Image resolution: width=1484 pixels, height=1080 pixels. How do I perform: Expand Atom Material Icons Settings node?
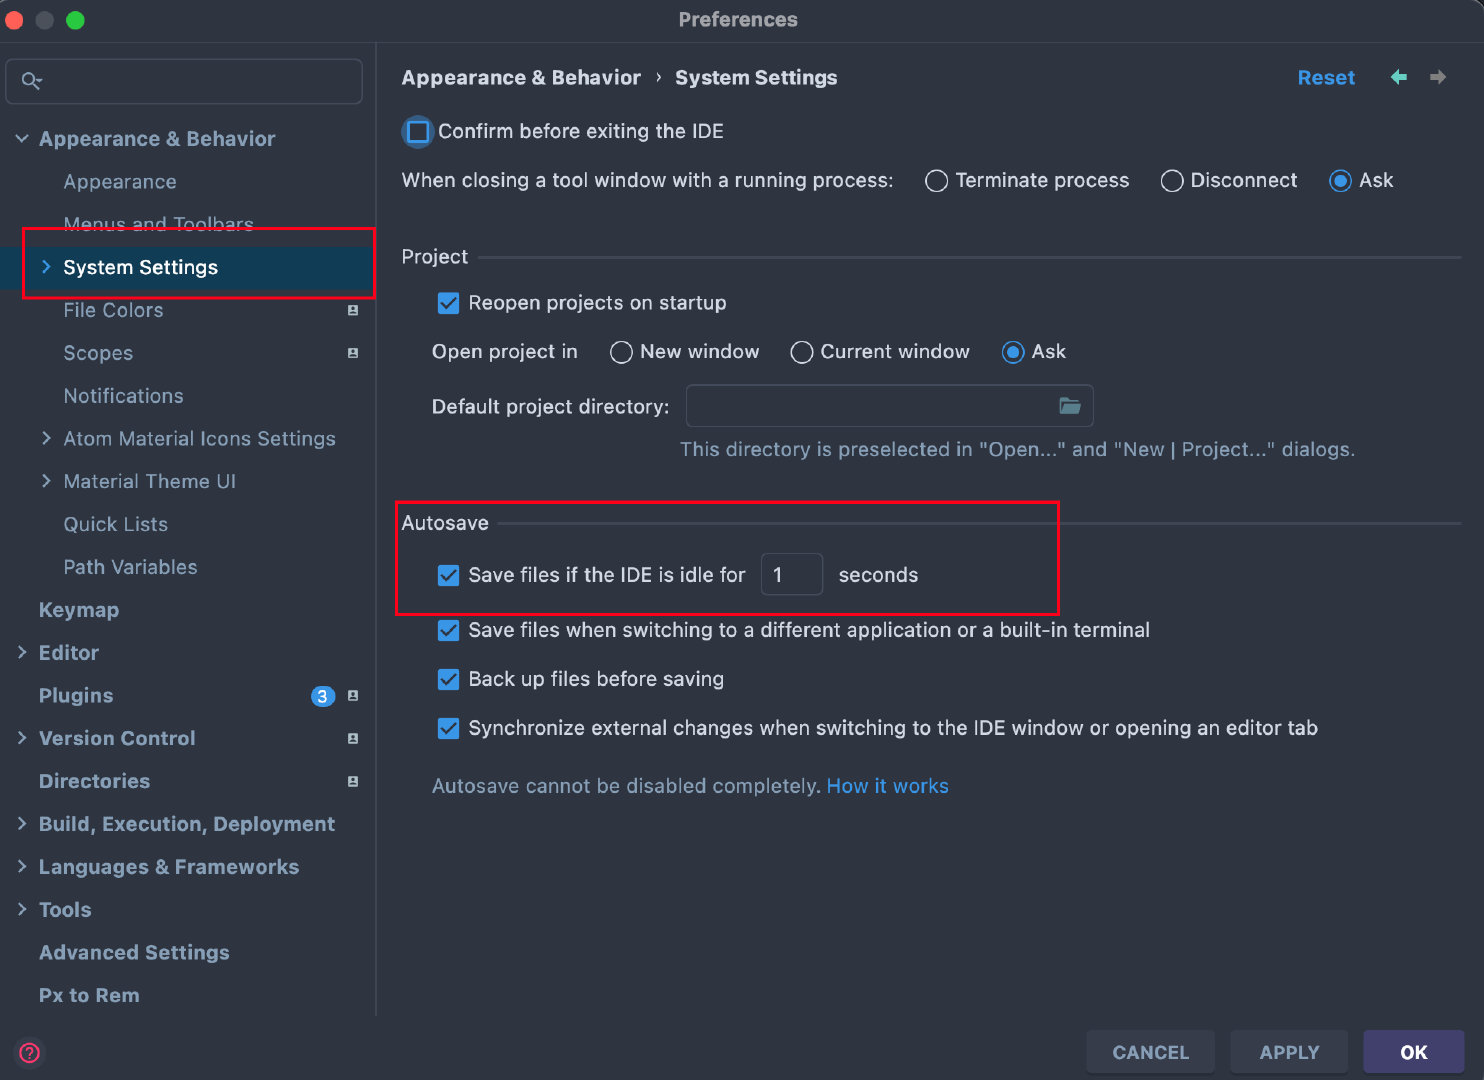(46, 438)
